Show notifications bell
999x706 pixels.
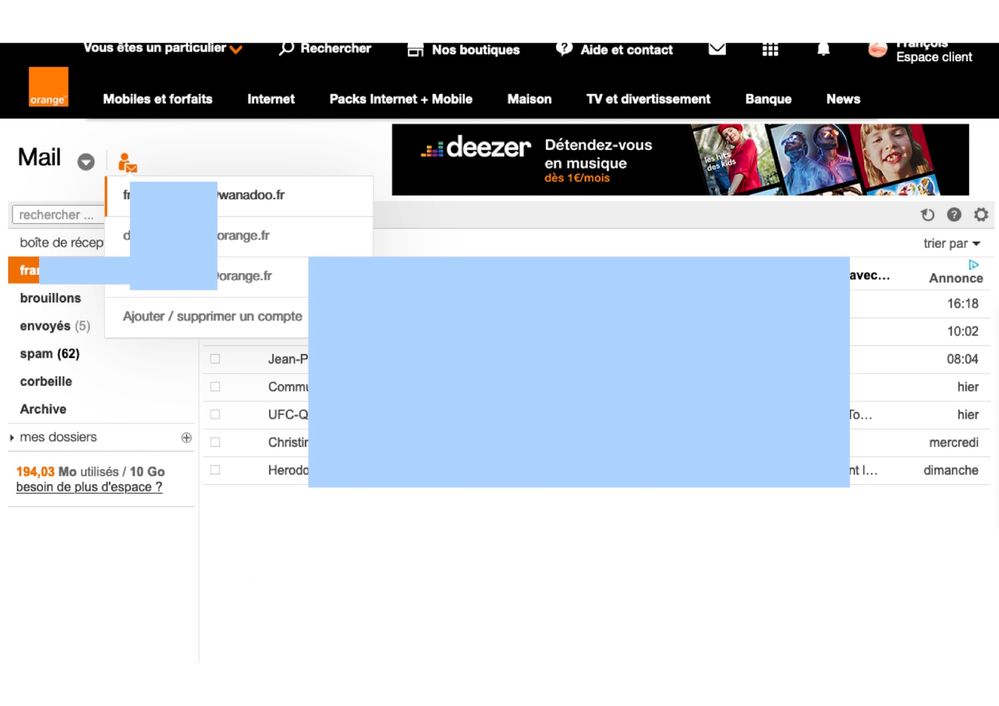pyautogui.click(x=823, y=48)
